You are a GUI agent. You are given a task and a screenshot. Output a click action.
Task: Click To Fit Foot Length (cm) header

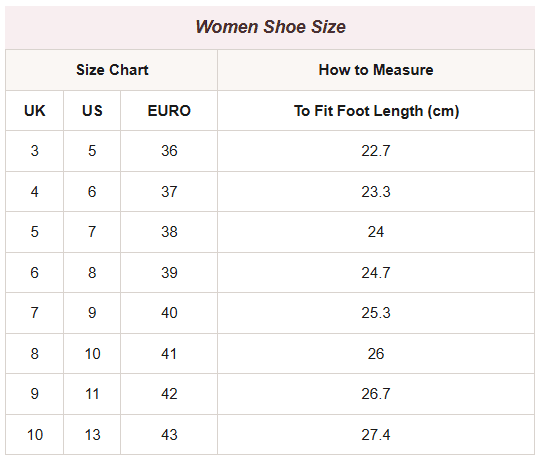coord(376,111)
